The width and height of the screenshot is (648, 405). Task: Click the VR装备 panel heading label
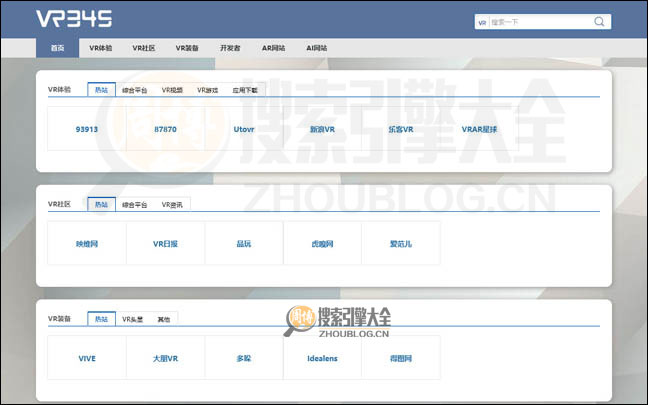[x=60, y=318]
